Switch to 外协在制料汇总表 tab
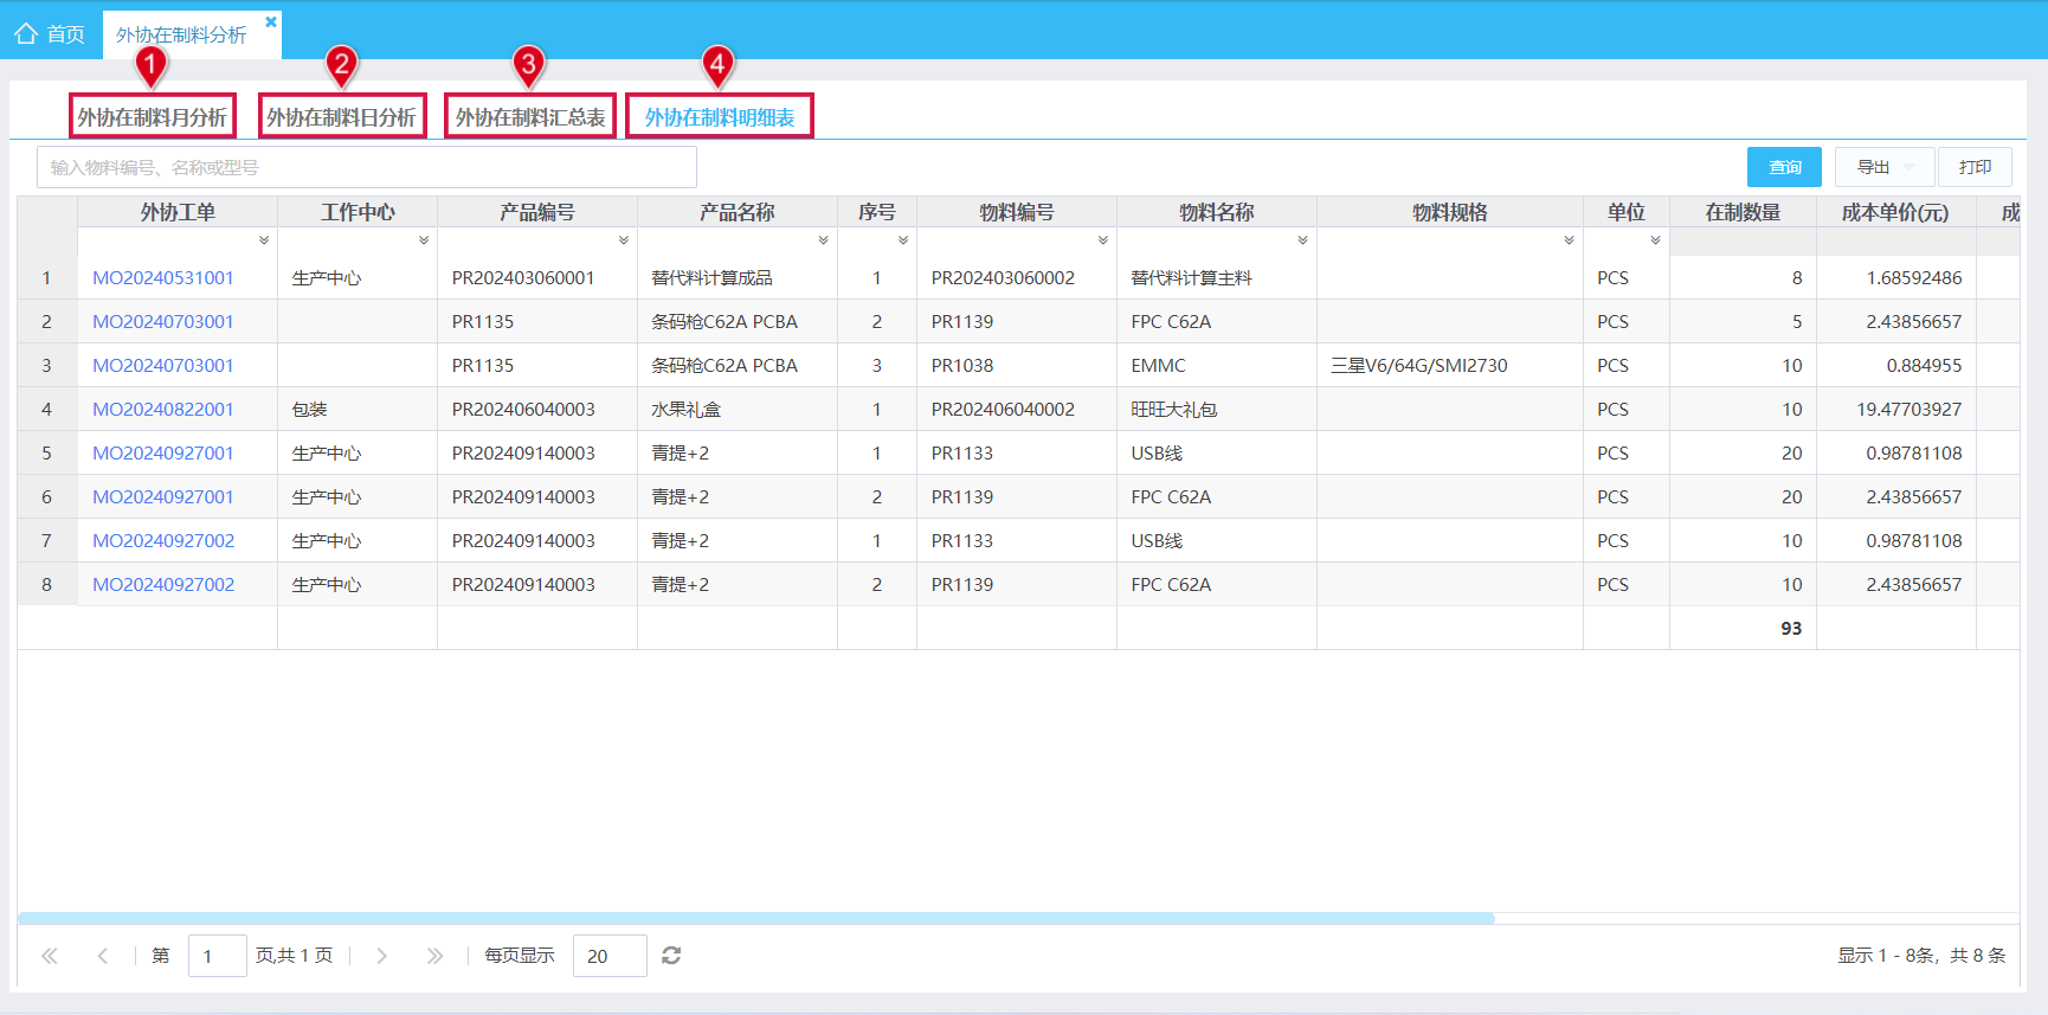The image size is (2048, 1015). pyautogui.click(x=530, y=117)
